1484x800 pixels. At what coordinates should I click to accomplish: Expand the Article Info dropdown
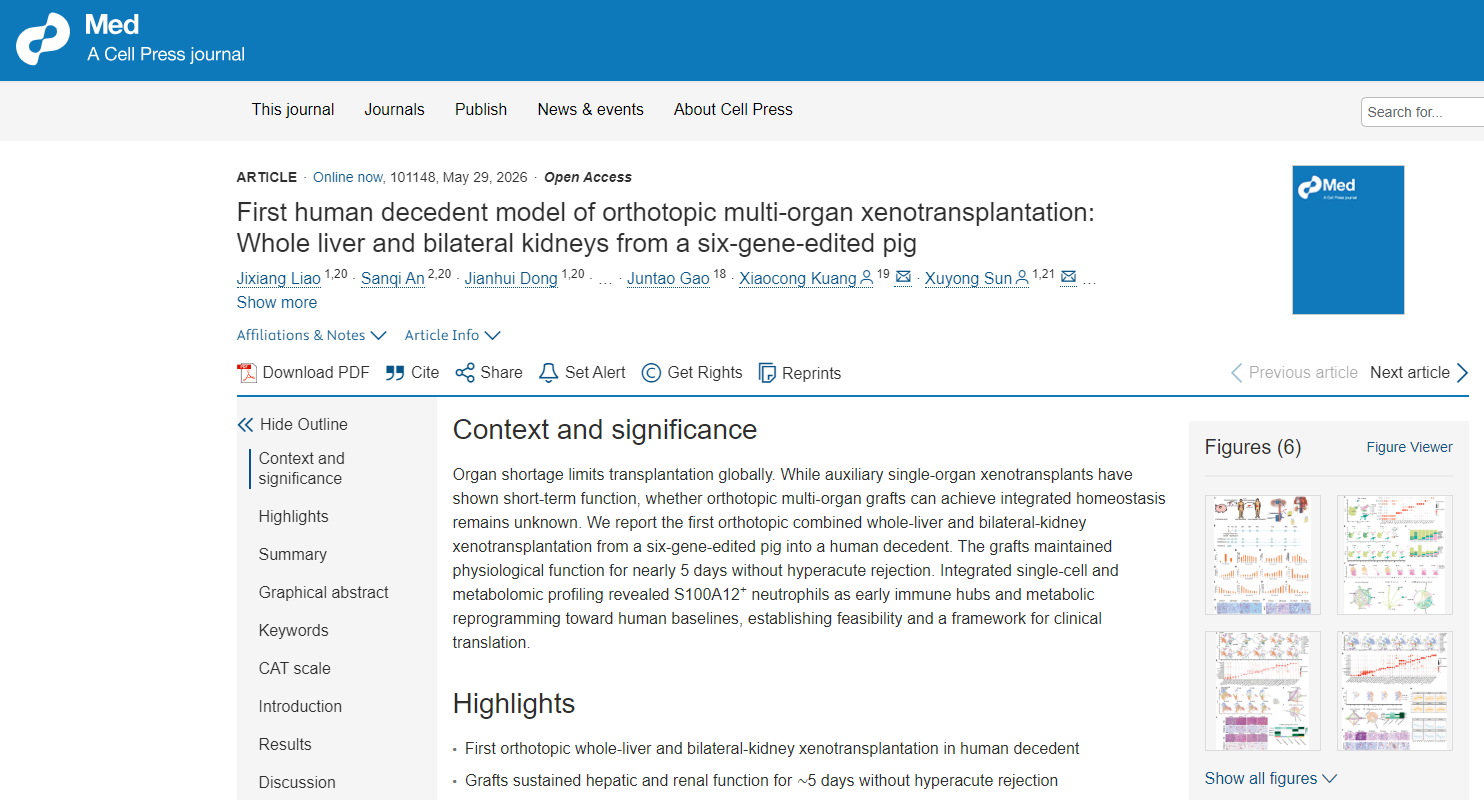[452, 335]
